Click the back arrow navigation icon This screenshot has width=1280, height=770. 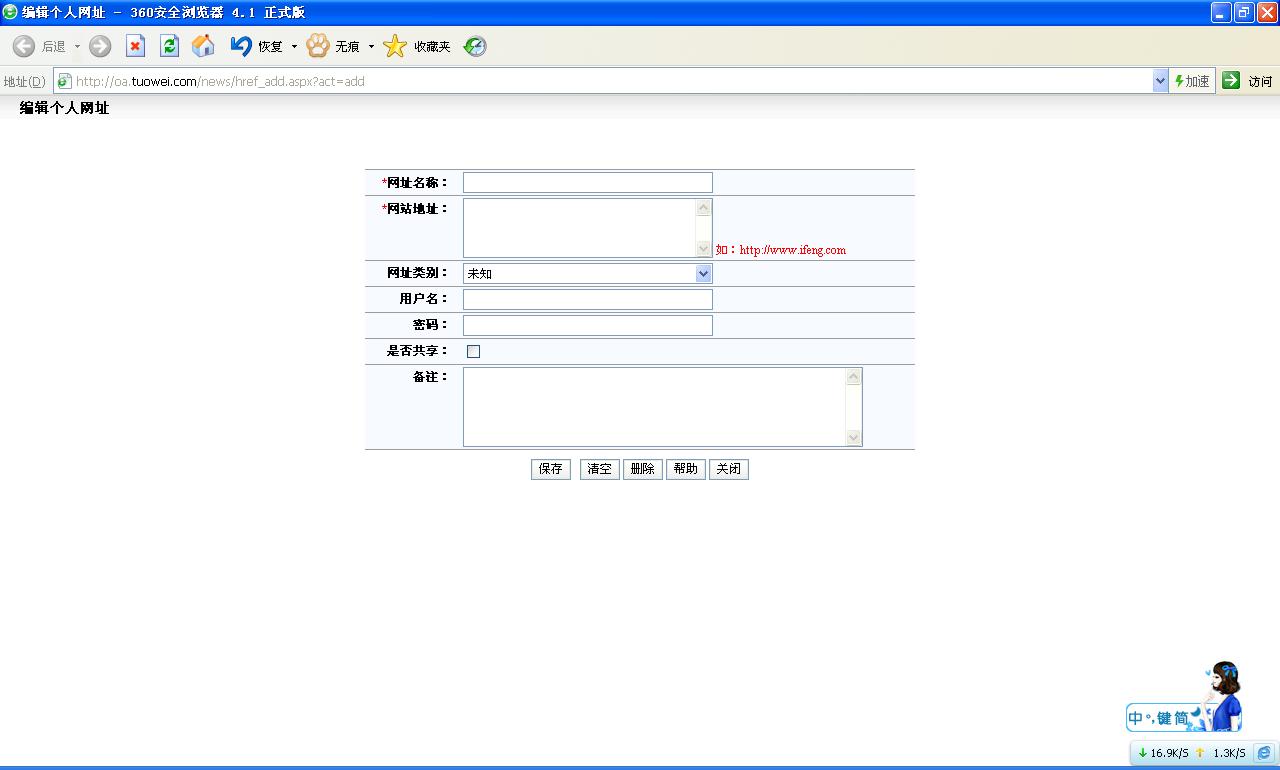coord(24,46)
